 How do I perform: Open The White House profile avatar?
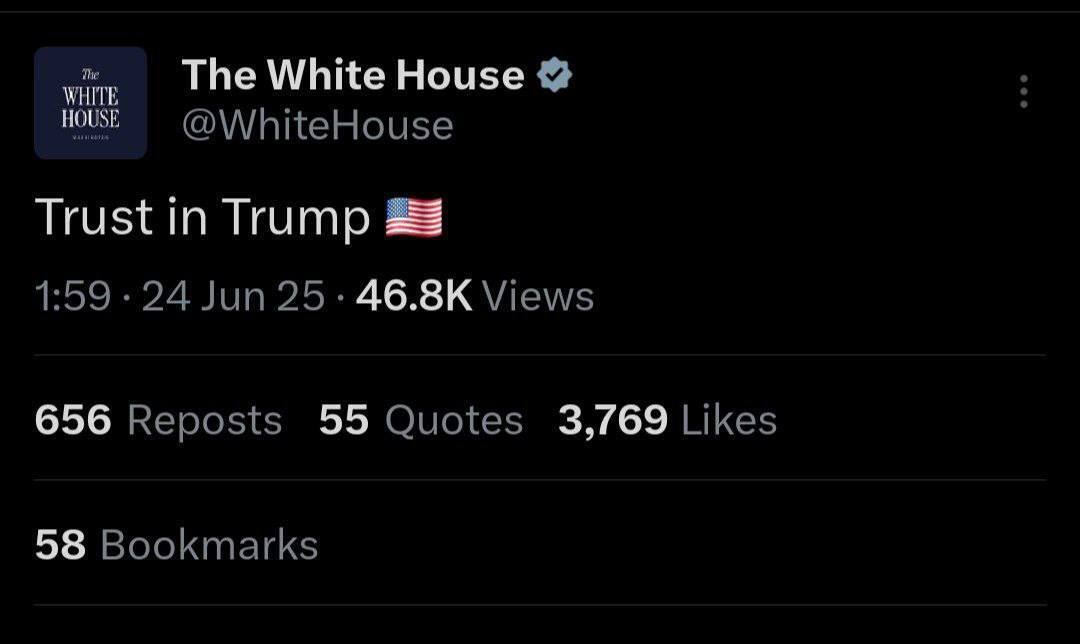[91, 103]
